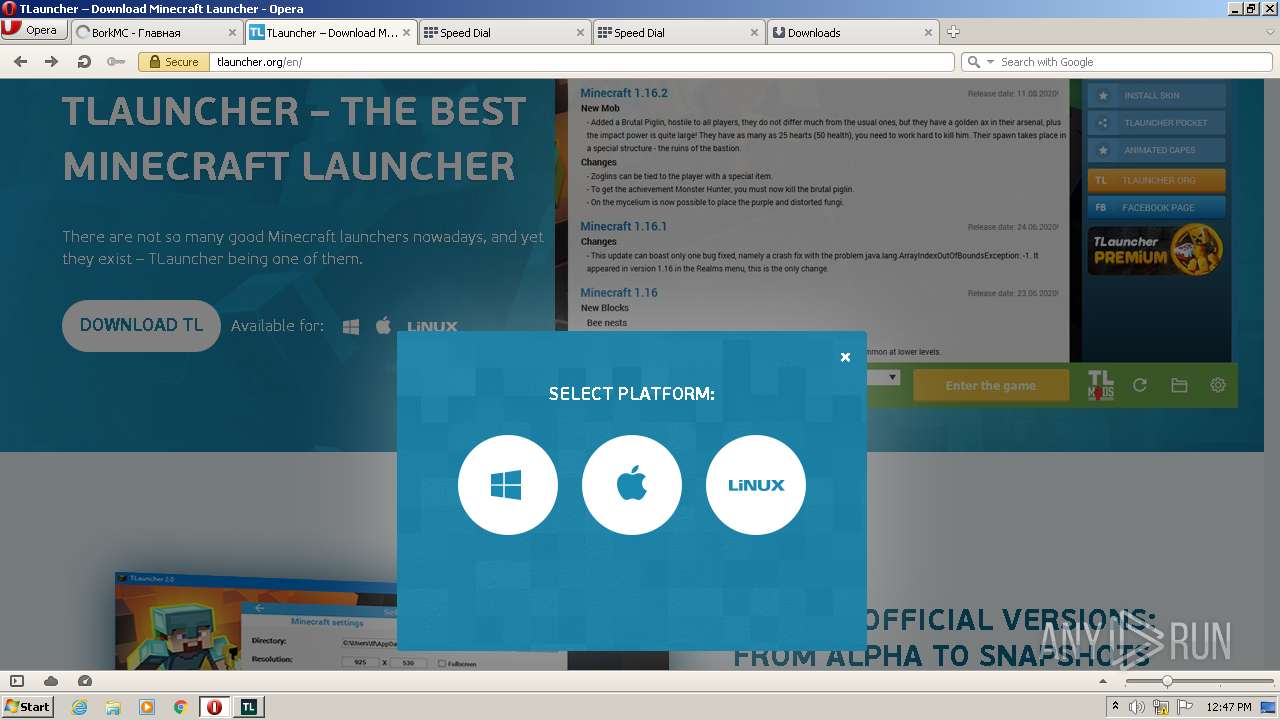Go forward with the browser forward arrow
Image resolution: width=1280 pixels, height=720 pixels.
(52, 62)
